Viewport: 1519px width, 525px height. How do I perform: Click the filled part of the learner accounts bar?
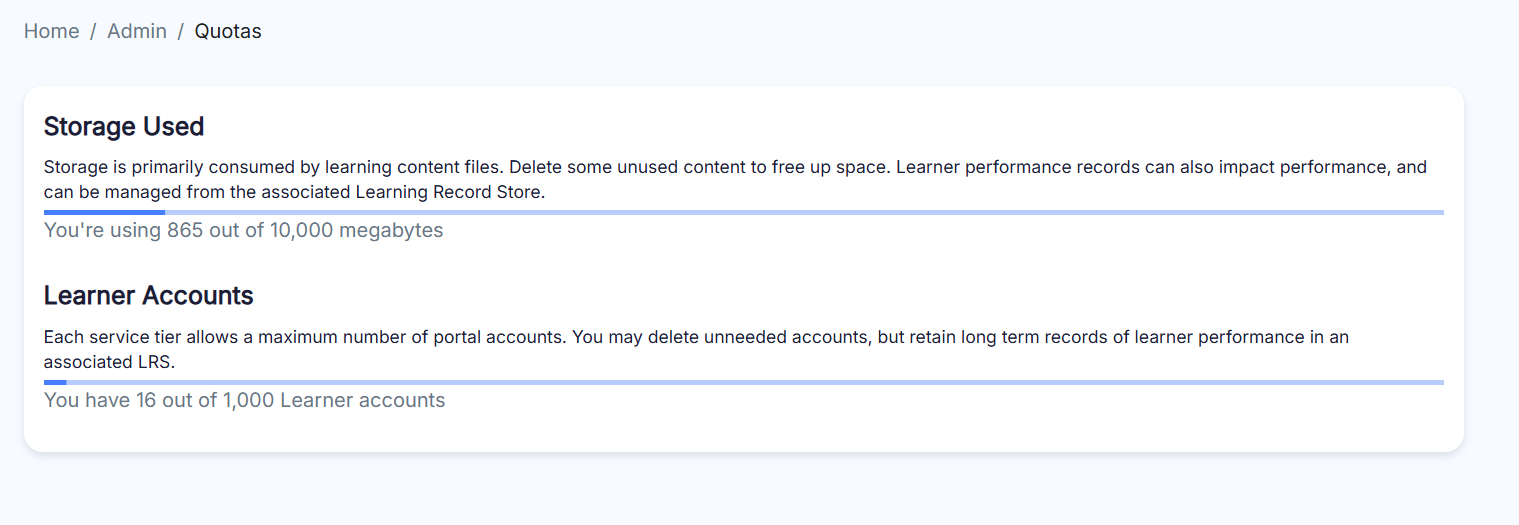(x=55, y=382)
